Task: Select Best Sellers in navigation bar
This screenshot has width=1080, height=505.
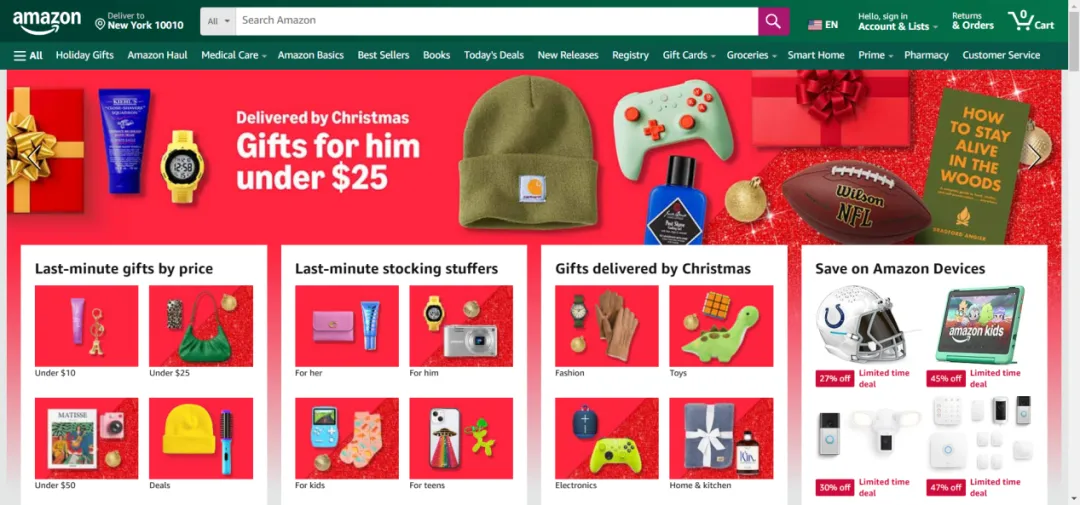Action: click(x=383, y=55)
